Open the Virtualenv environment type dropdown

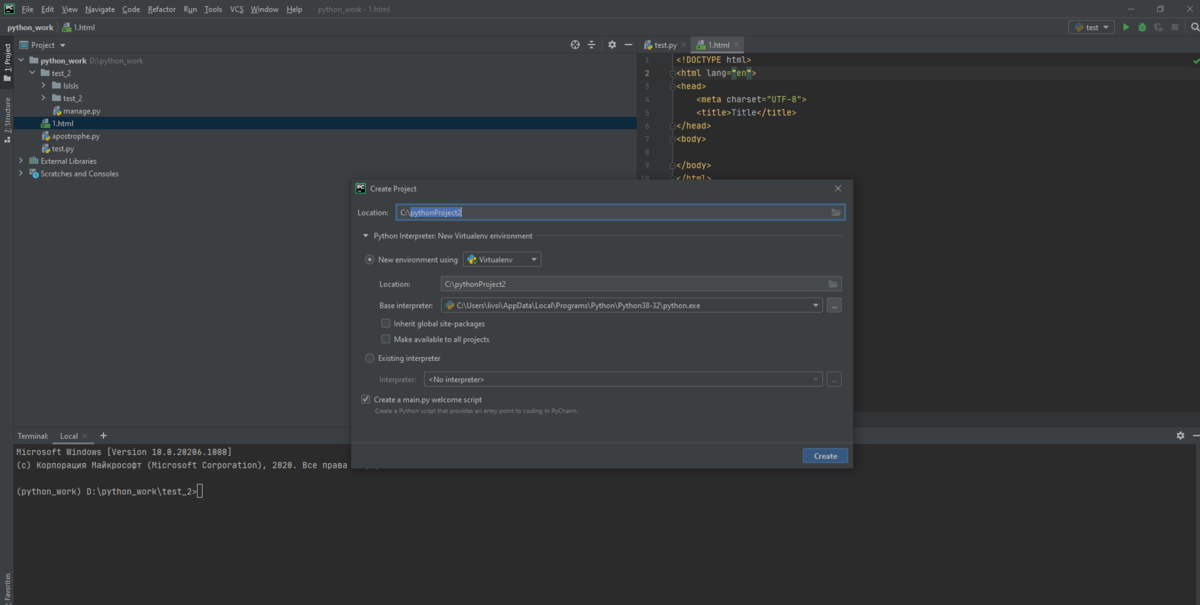tap(502, 259)
